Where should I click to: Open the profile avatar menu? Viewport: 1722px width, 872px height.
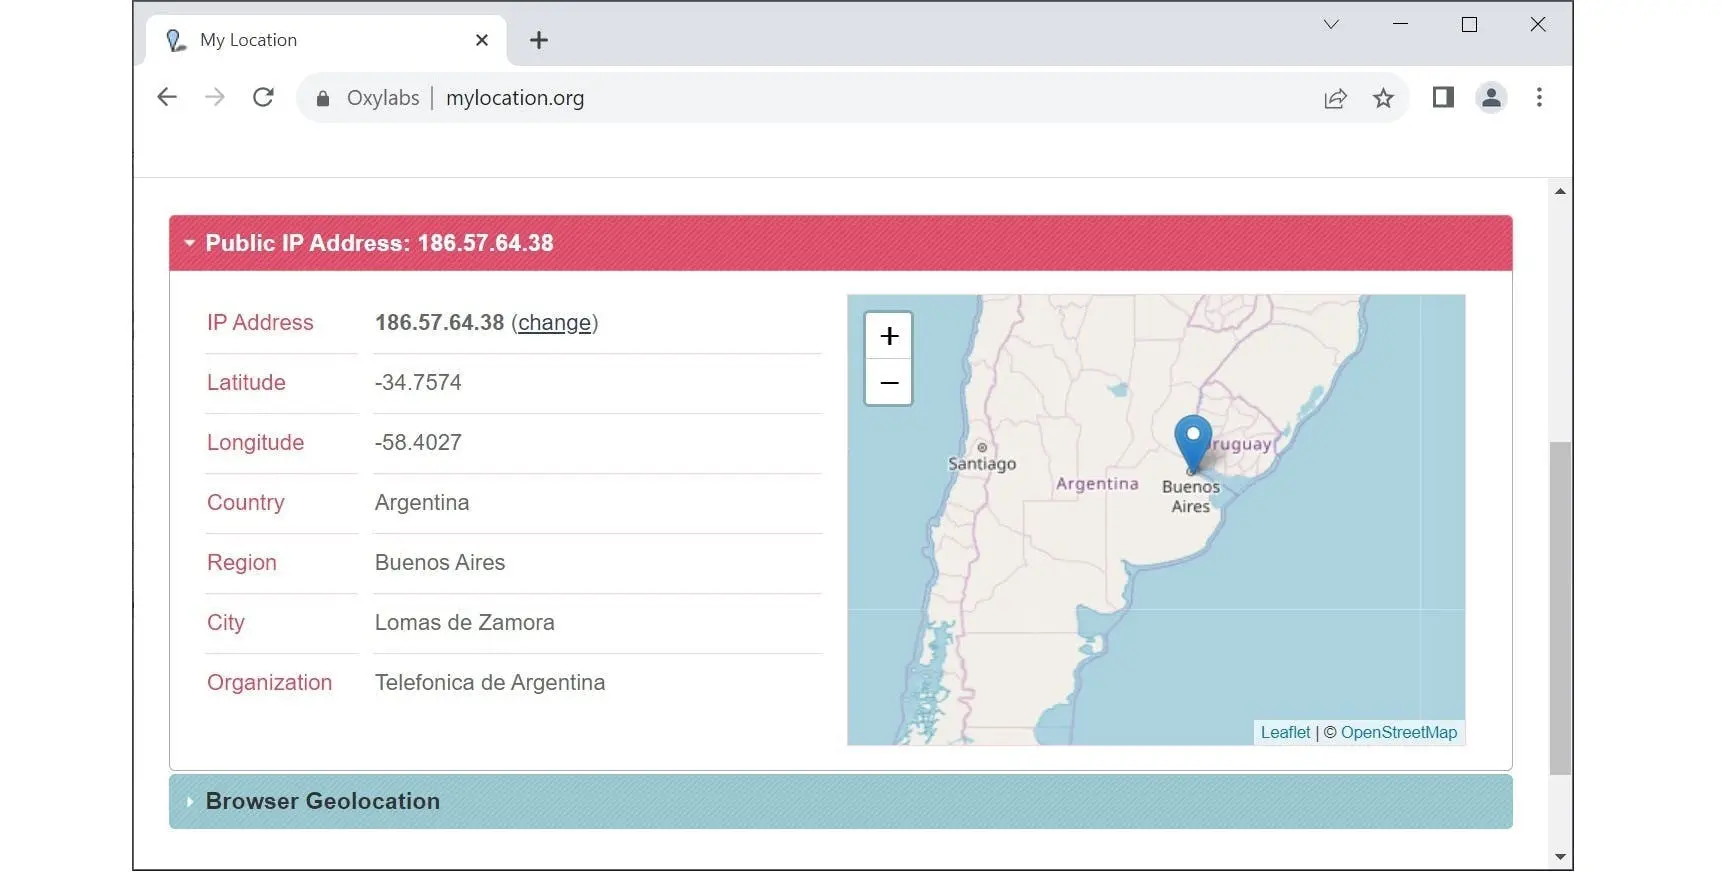[x=1491, y=97]
